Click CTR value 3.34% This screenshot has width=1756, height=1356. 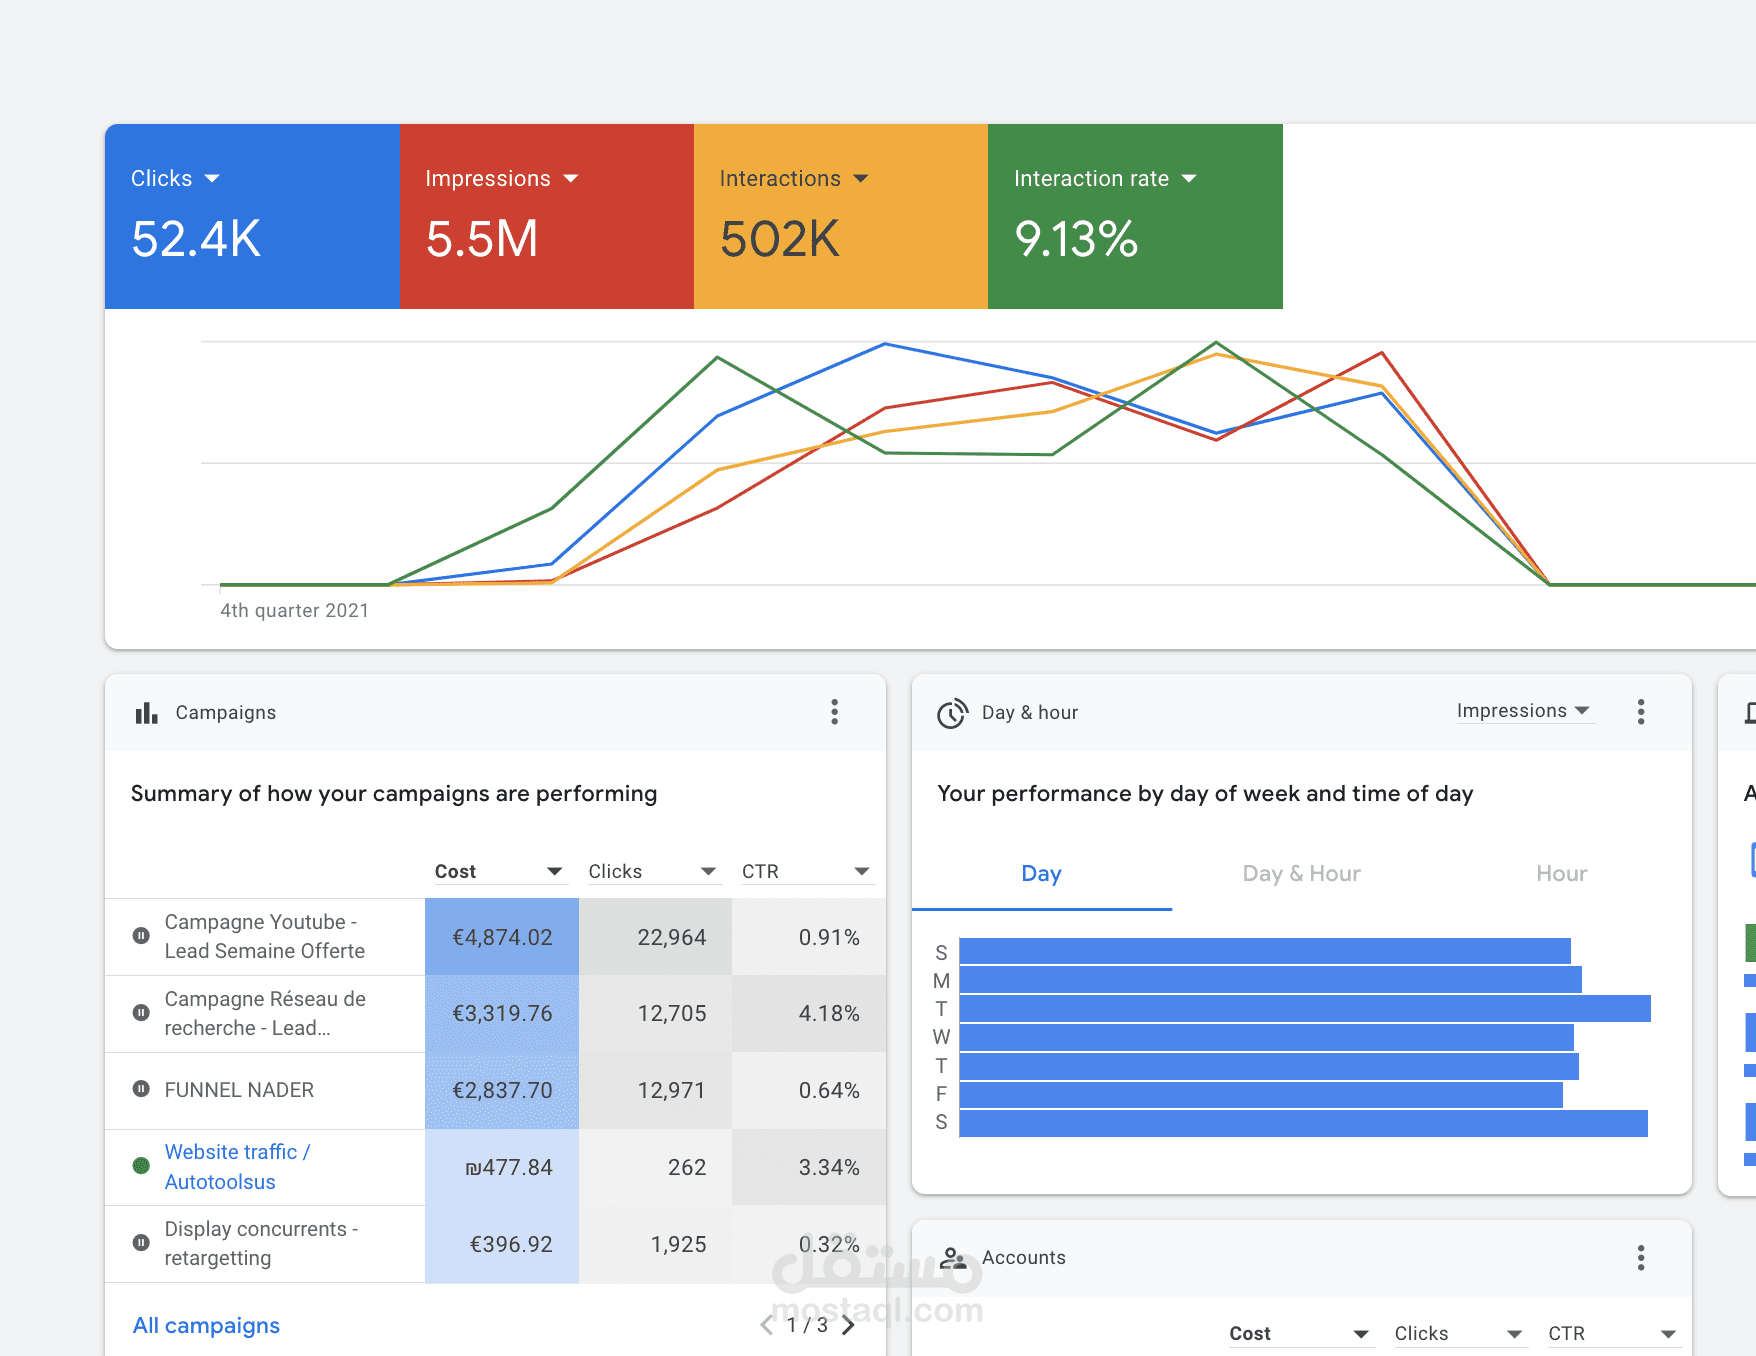pyautogui.click(x=829, y=1167)
